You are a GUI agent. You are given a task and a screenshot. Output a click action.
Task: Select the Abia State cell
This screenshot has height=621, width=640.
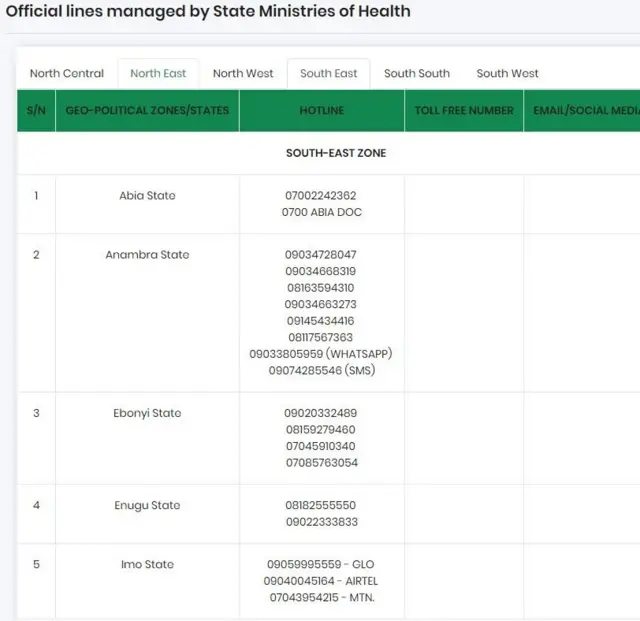click(x=147, y=196)
